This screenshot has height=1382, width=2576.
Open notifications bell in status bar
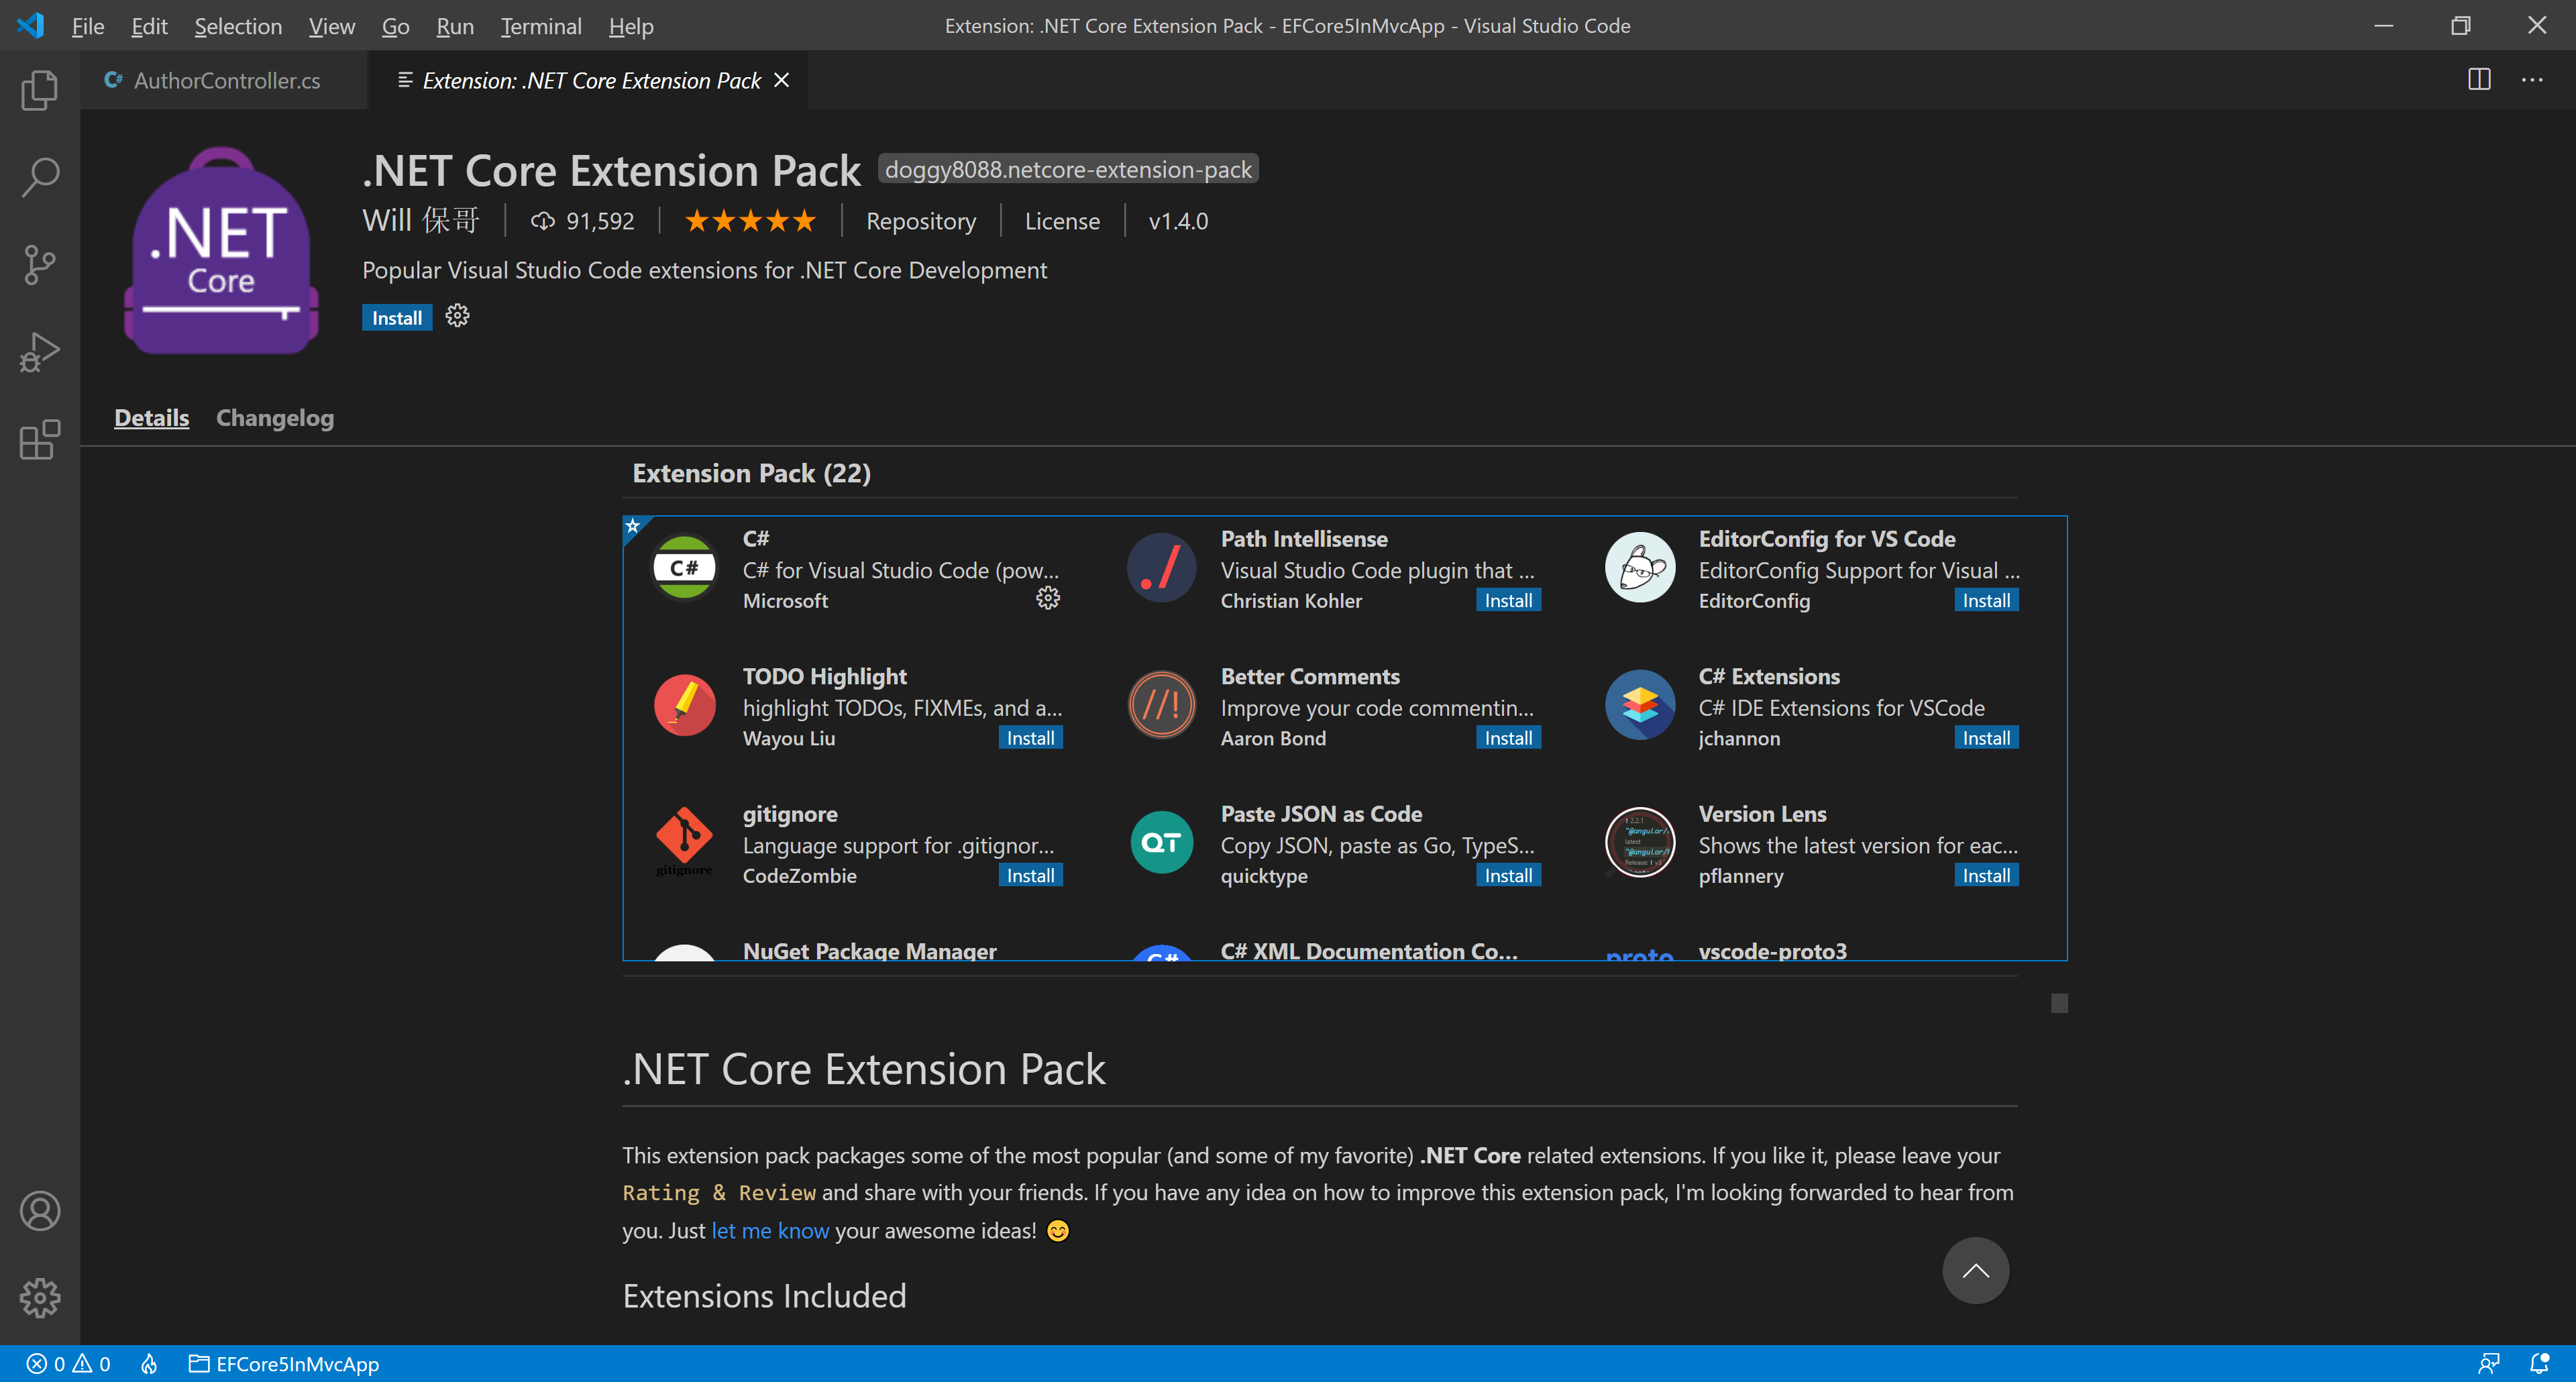(x=2539, y=1363)
